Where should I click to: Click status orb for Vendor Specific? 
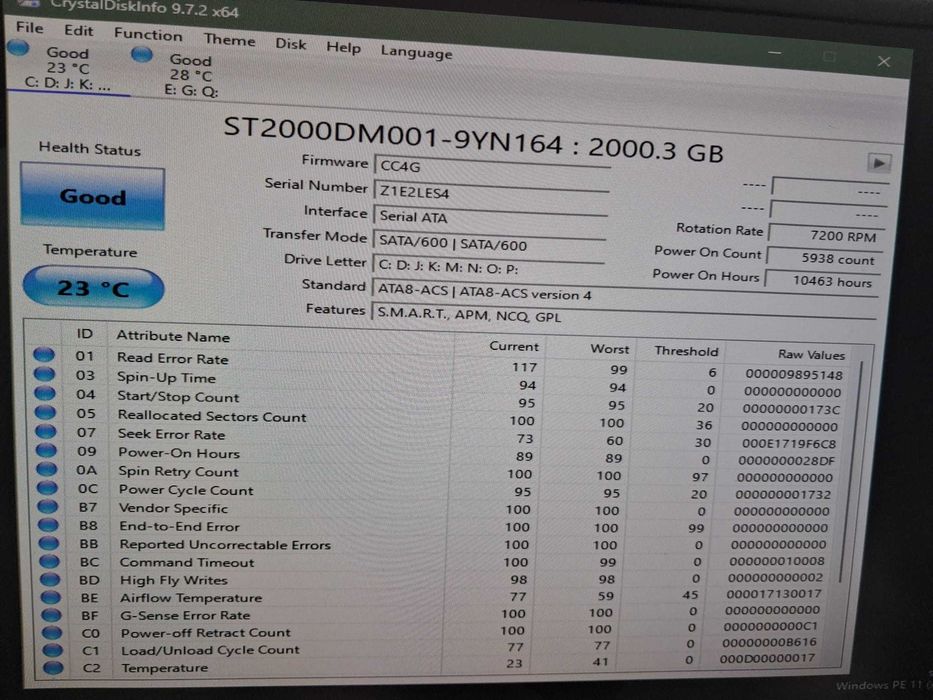click(48, 507)
